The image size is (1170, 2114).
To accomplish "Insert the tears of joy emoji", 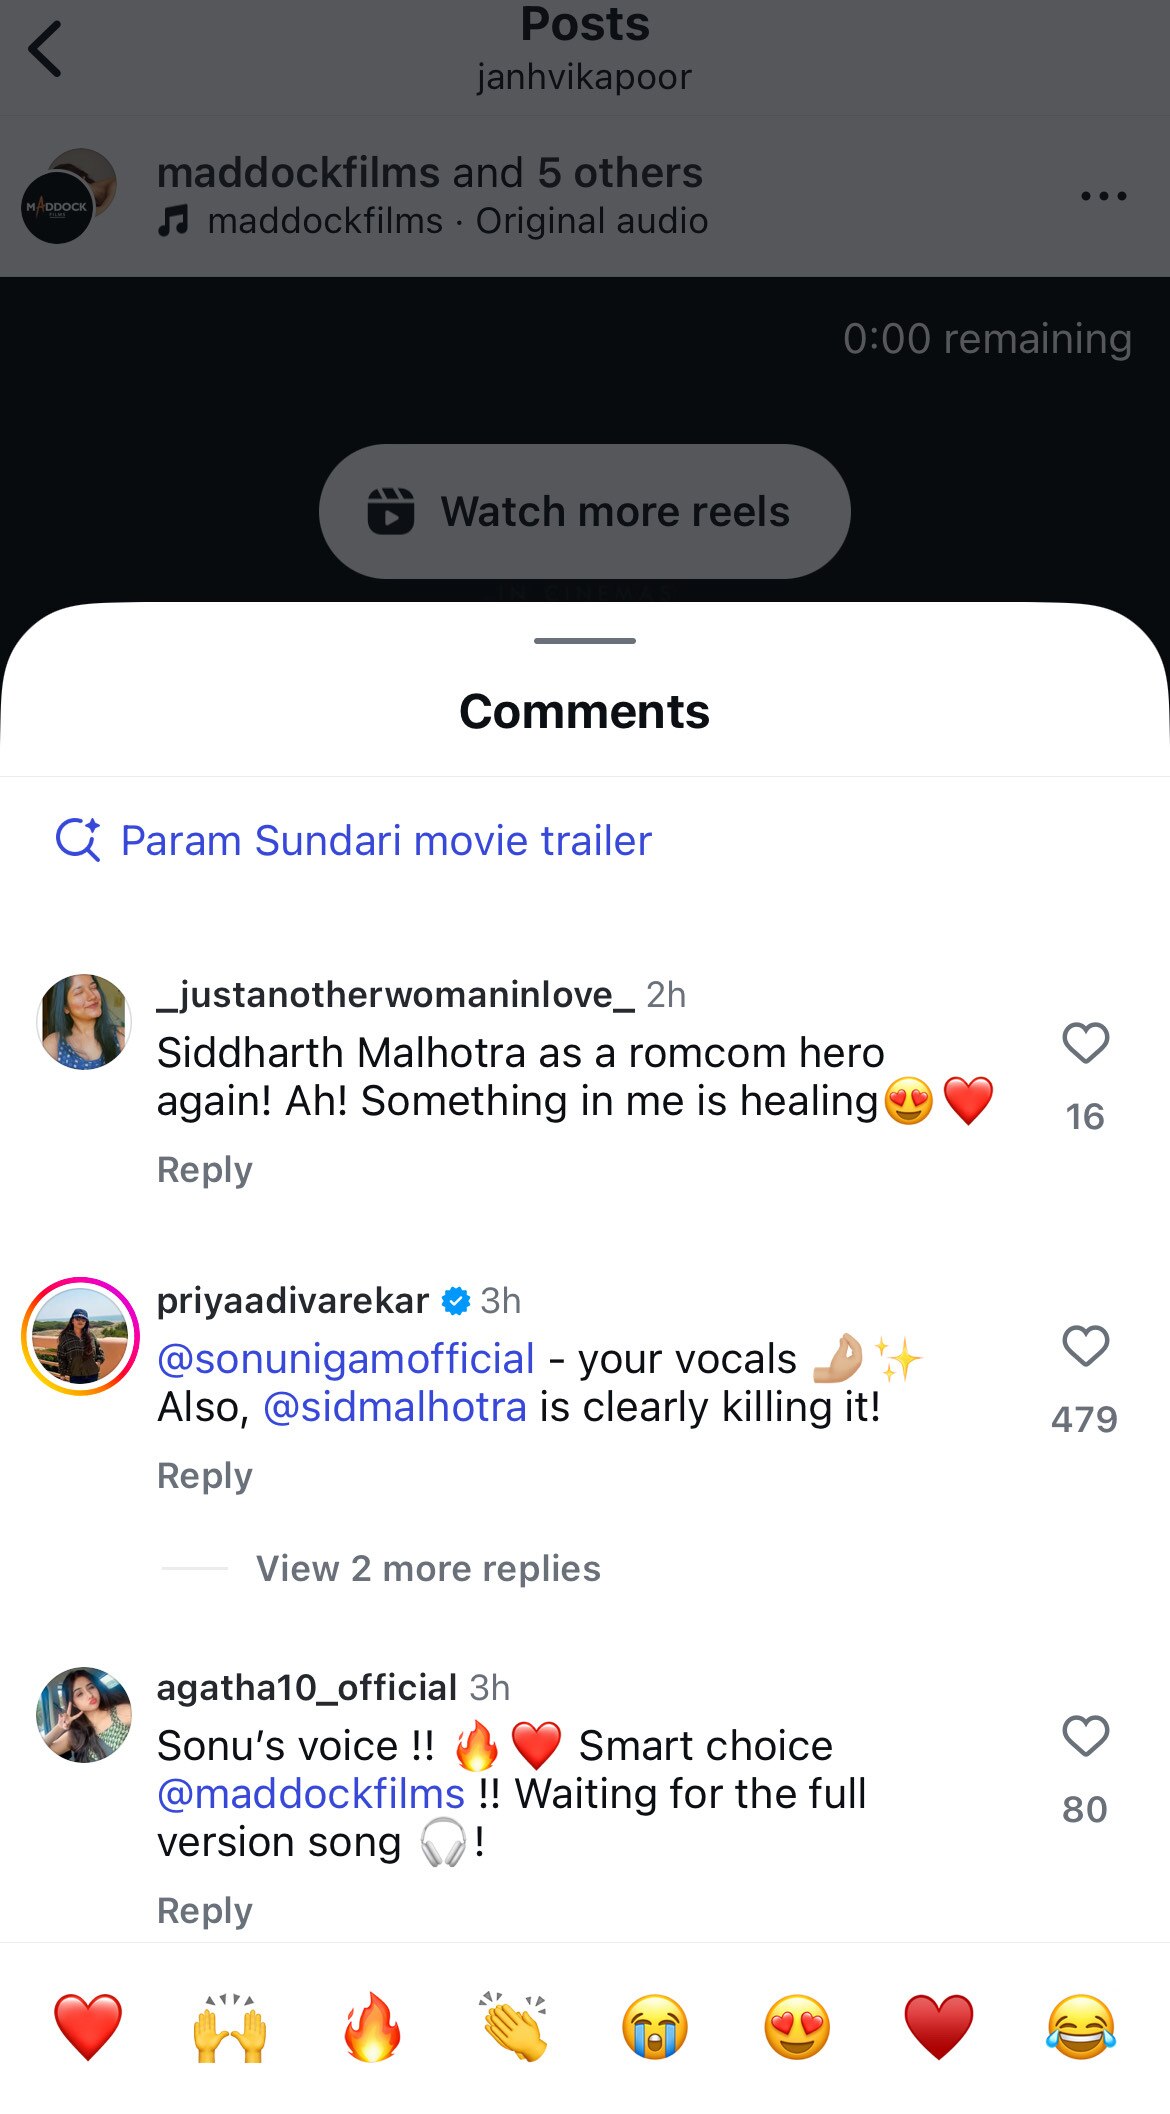I will [1081, 2028].
